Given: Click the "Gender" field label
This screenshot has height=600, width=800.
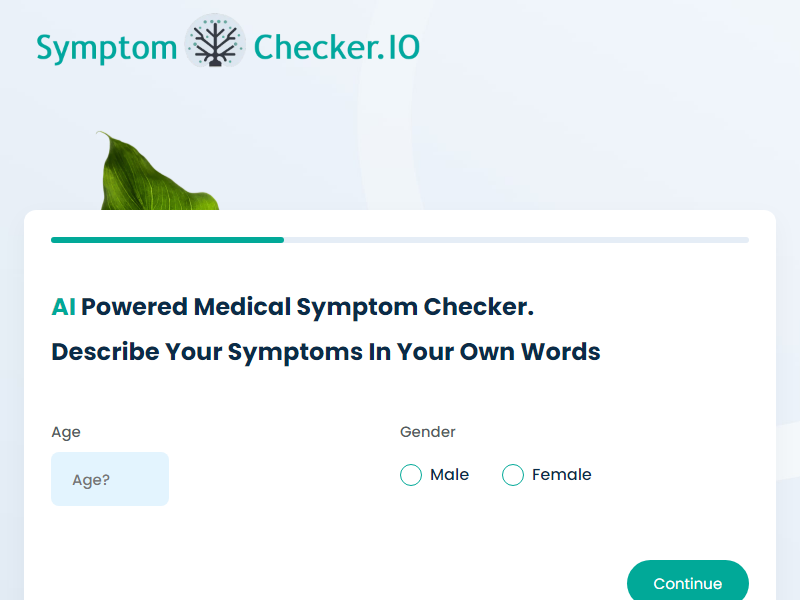Looking at the screenshot, I should coord(428,432).
